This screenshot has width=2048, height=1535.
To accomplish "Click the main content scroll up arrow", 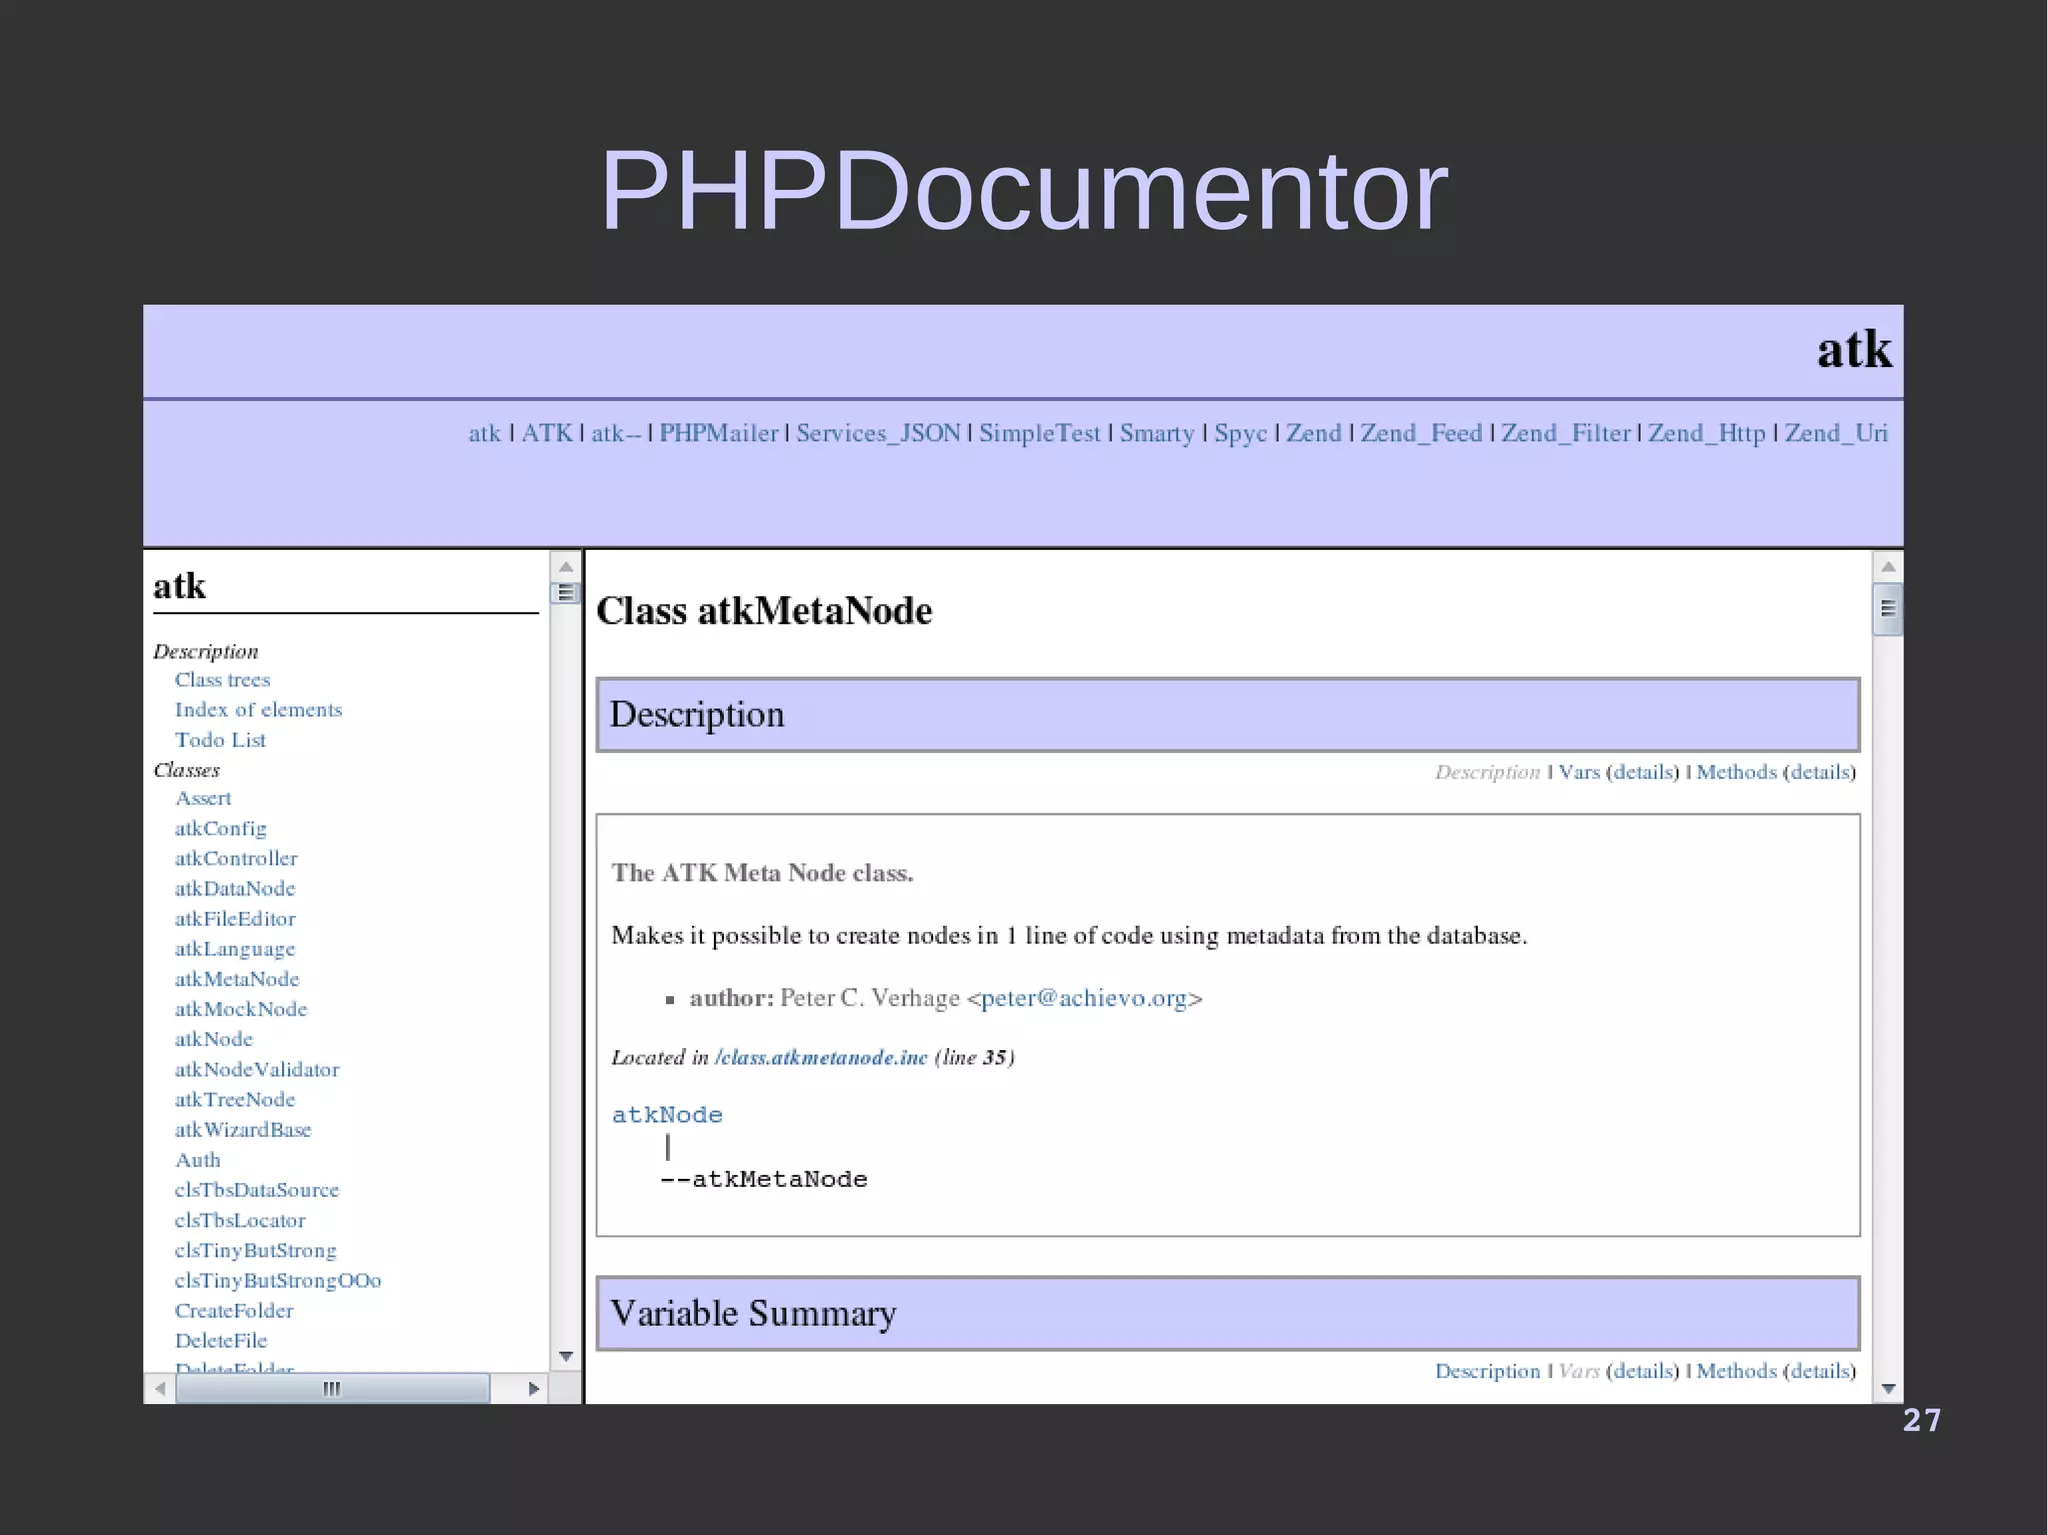I will point(1888,567).
